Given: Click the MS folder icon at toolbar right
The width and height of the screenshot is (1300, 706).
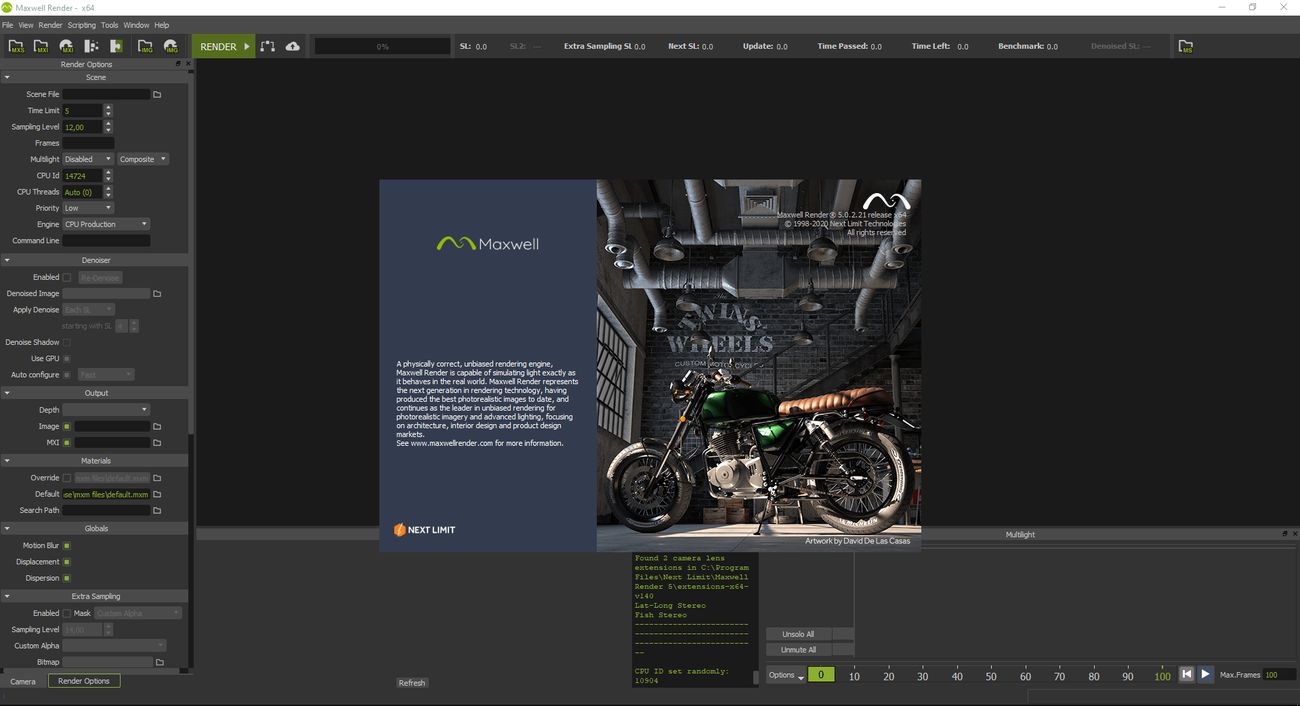Looking at the screenshot, I should (1186, 46).
